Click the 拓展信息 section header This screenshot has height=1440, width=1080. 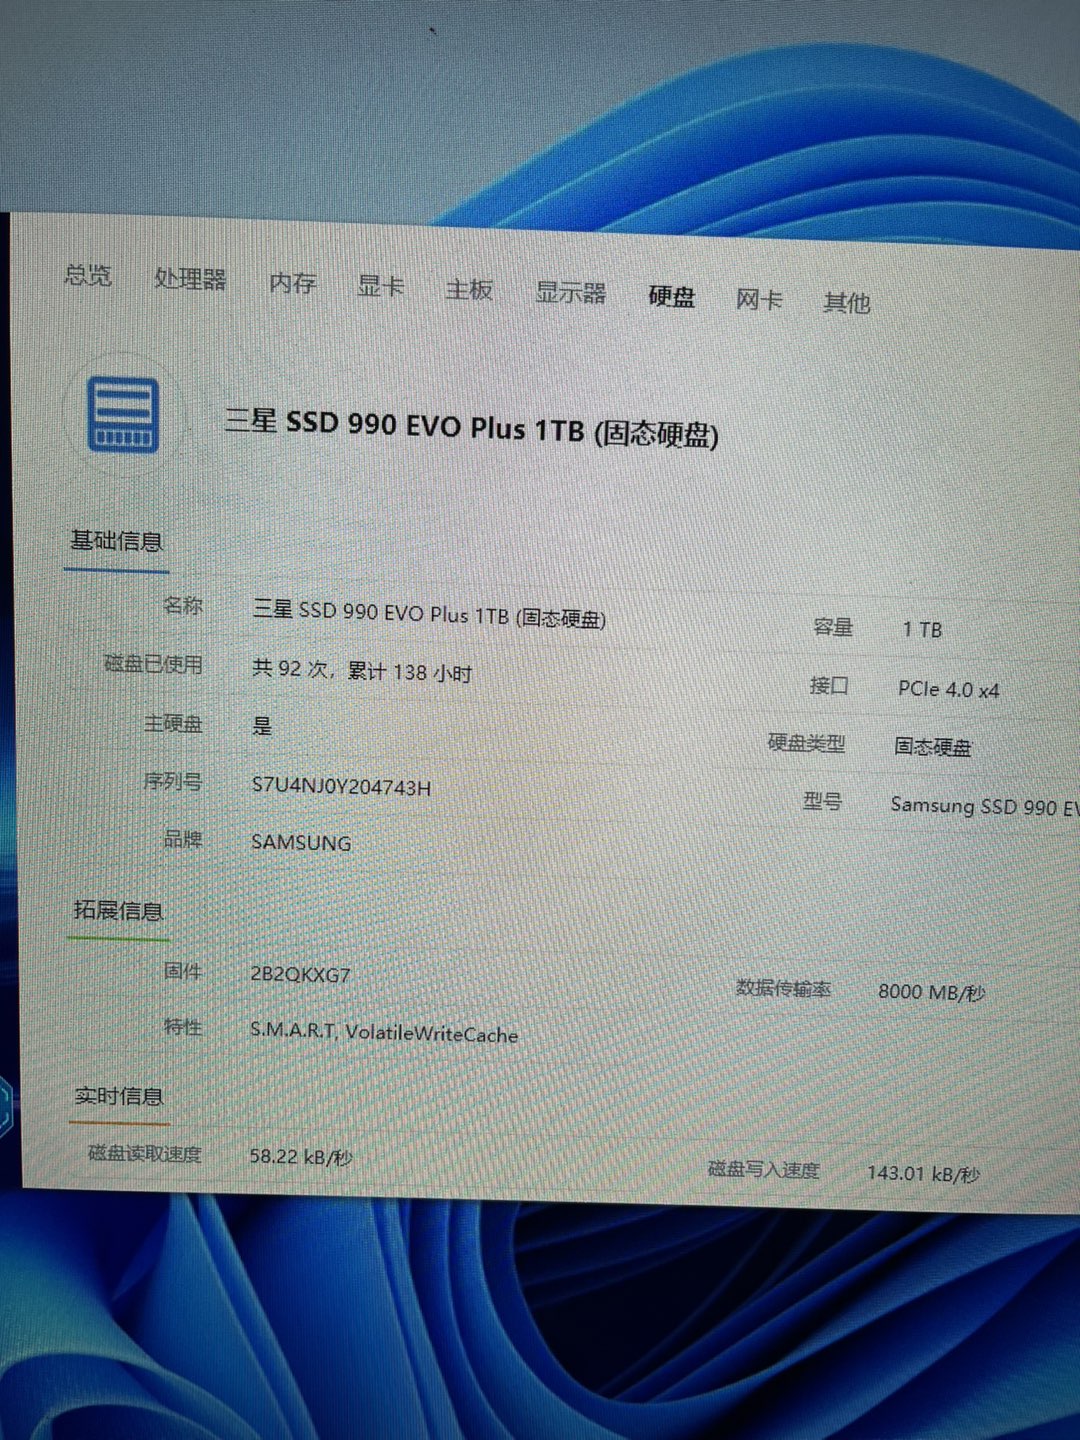118,911
